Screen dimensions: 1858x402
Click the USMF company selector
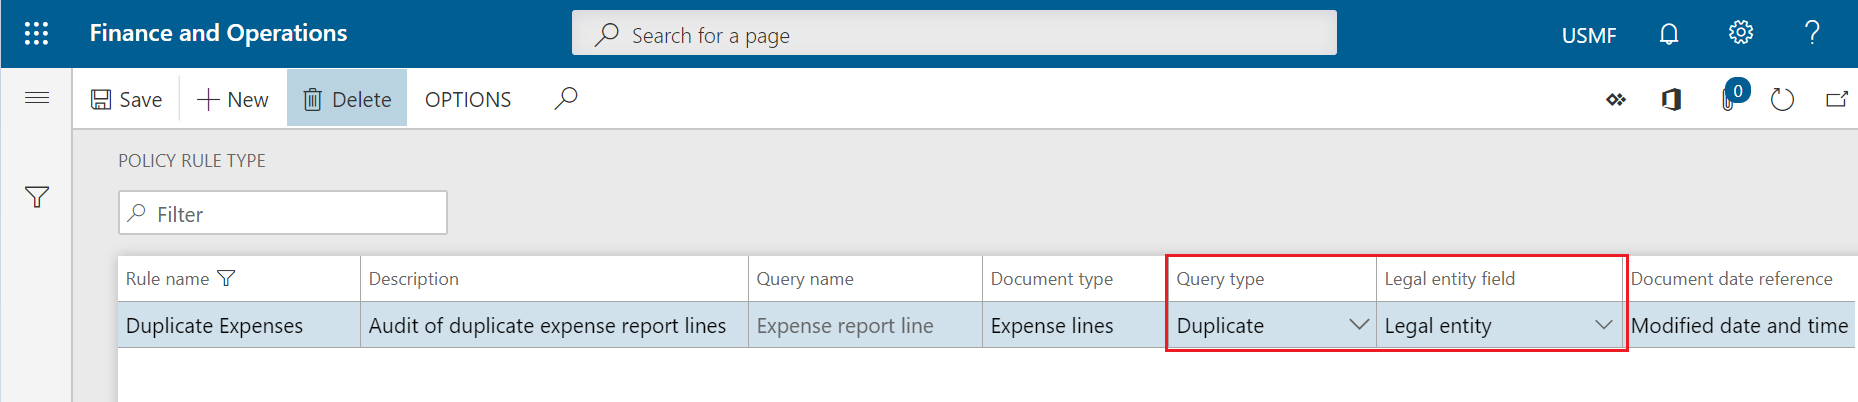pyautogui.click(x=1588, y=35)
